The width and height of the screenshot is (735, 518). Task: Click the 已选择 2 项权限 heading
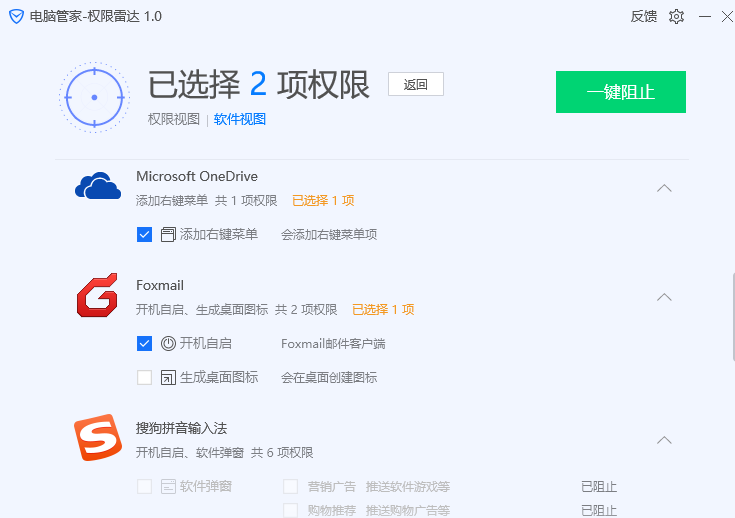point(259,85)
